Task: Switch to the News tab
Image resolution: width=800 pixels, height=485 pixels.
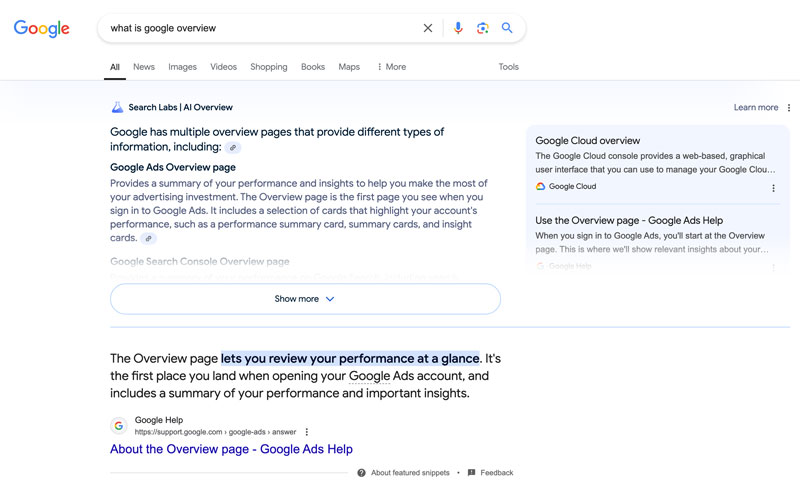Action: tap(144, 67)
